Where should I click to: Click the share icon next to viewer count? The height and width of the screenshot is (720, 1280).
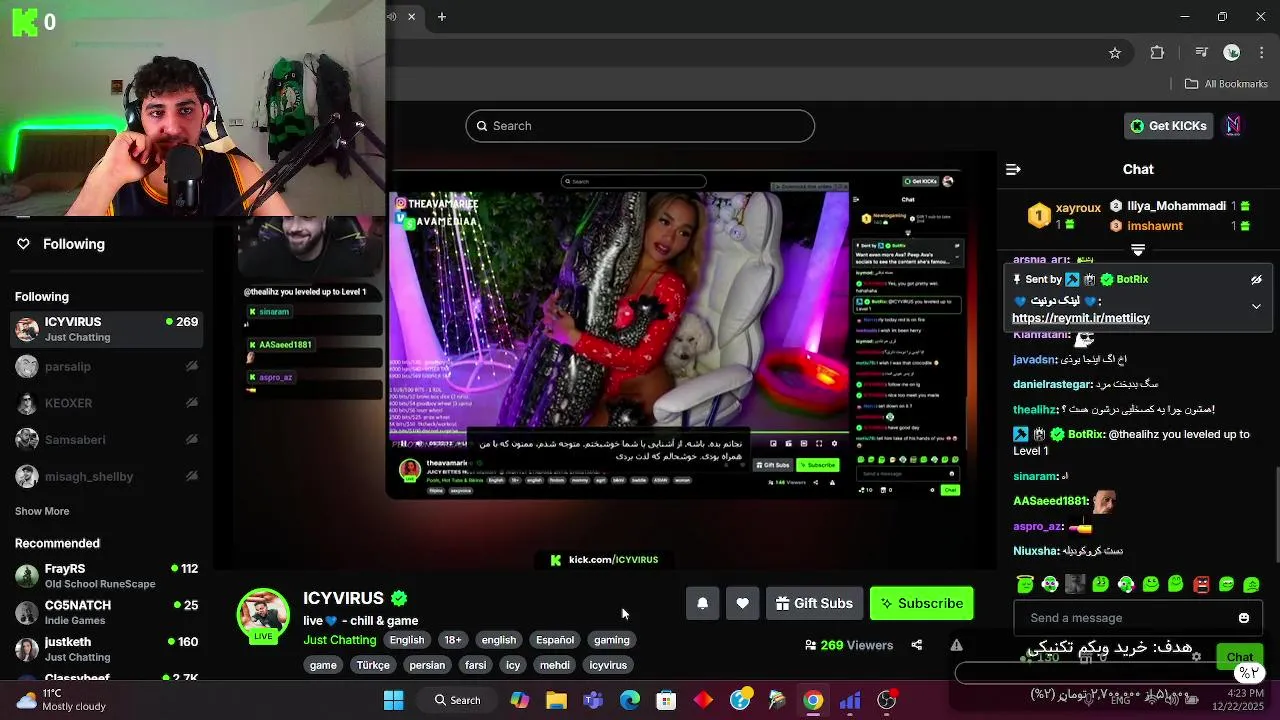tap(916, 645)
